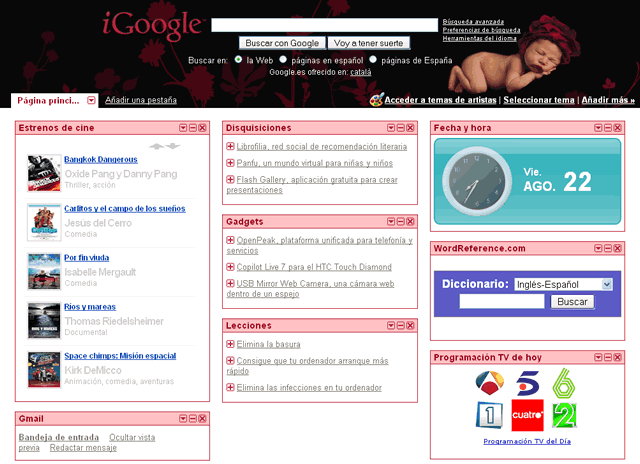This screenshot has width=640, height=464.
Task: Minimize the Disquisiciones gadget
Action: [401, 128]
